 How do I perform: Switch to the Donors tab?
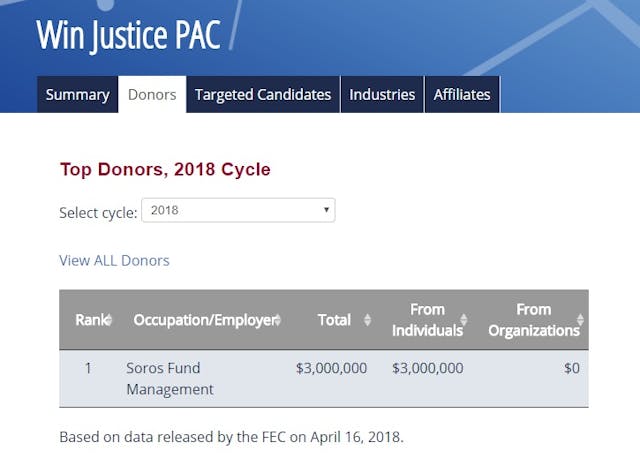(152, 95)
